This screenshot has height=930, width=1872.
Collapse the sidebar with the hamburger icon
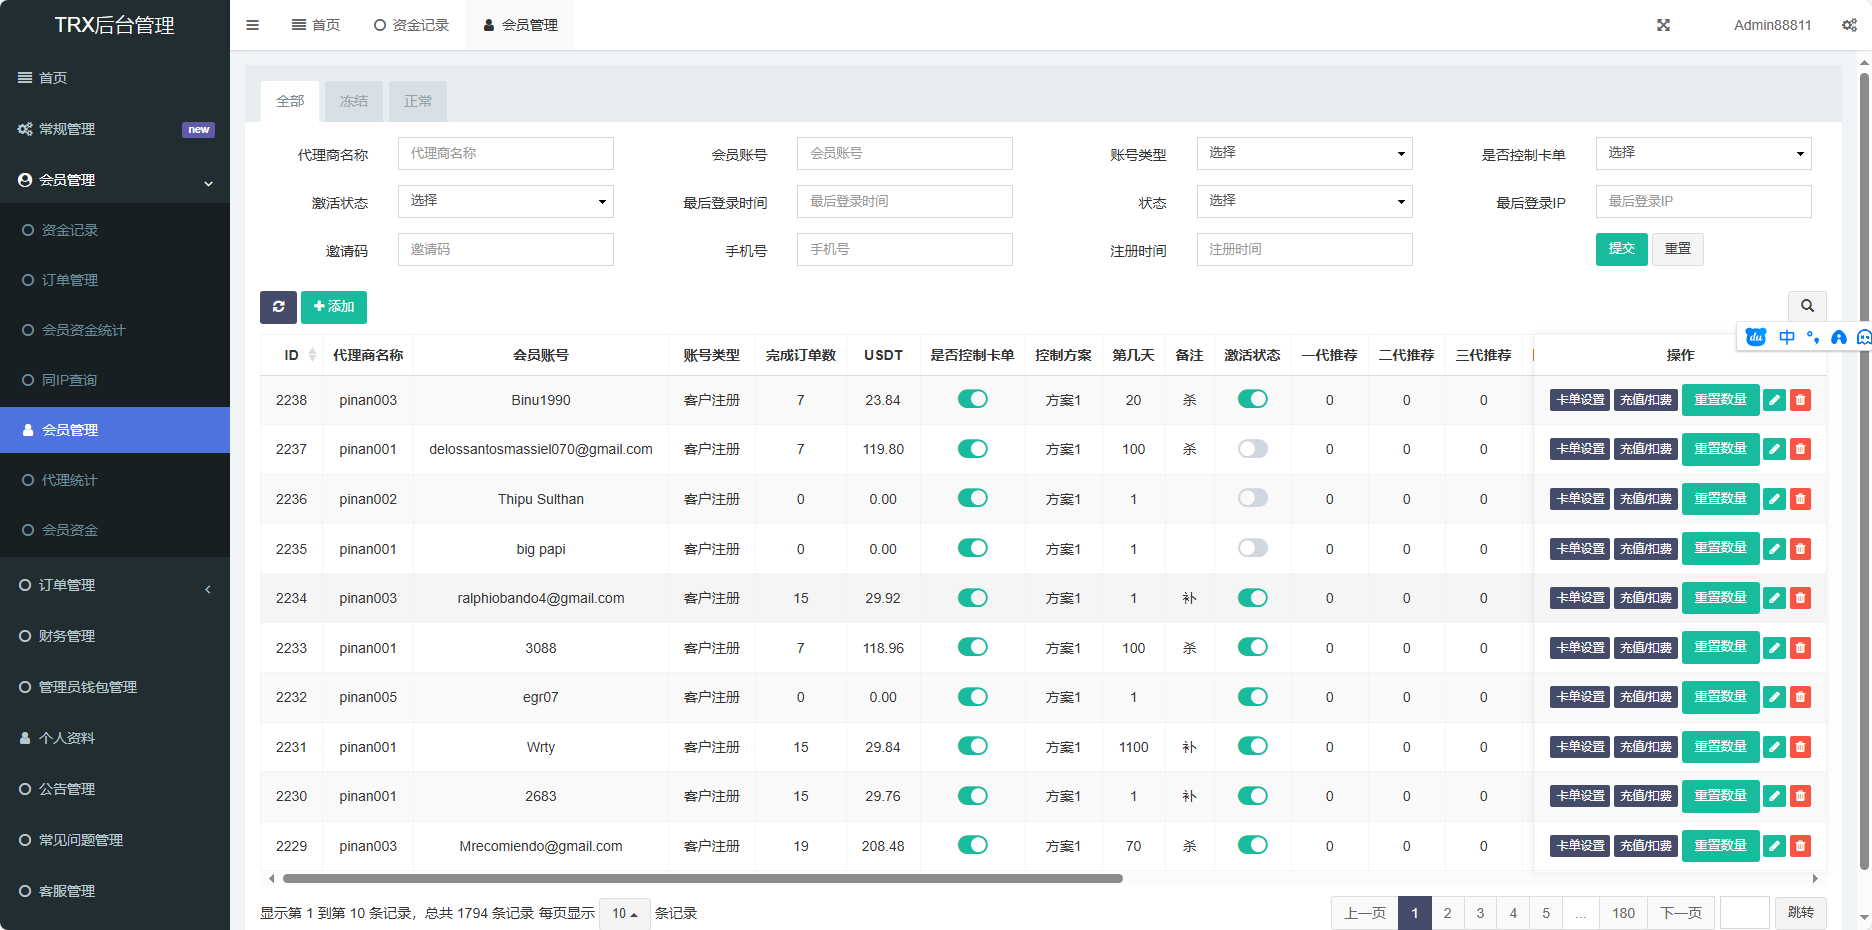[252, 25]
